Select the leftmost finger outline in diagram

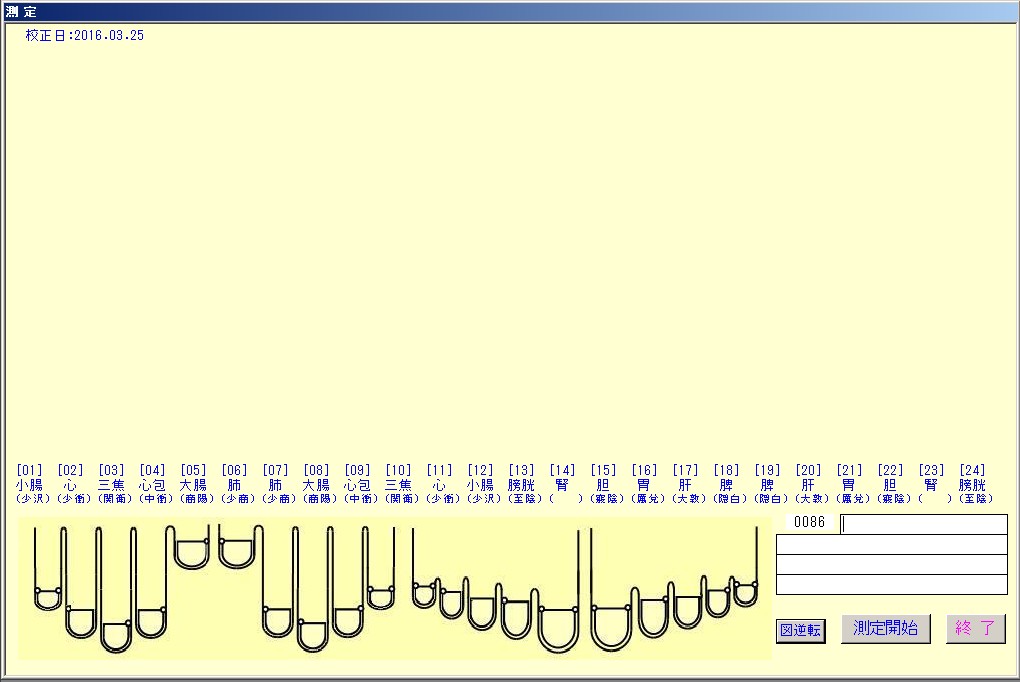pyautogui.click(x=48, y=570)
